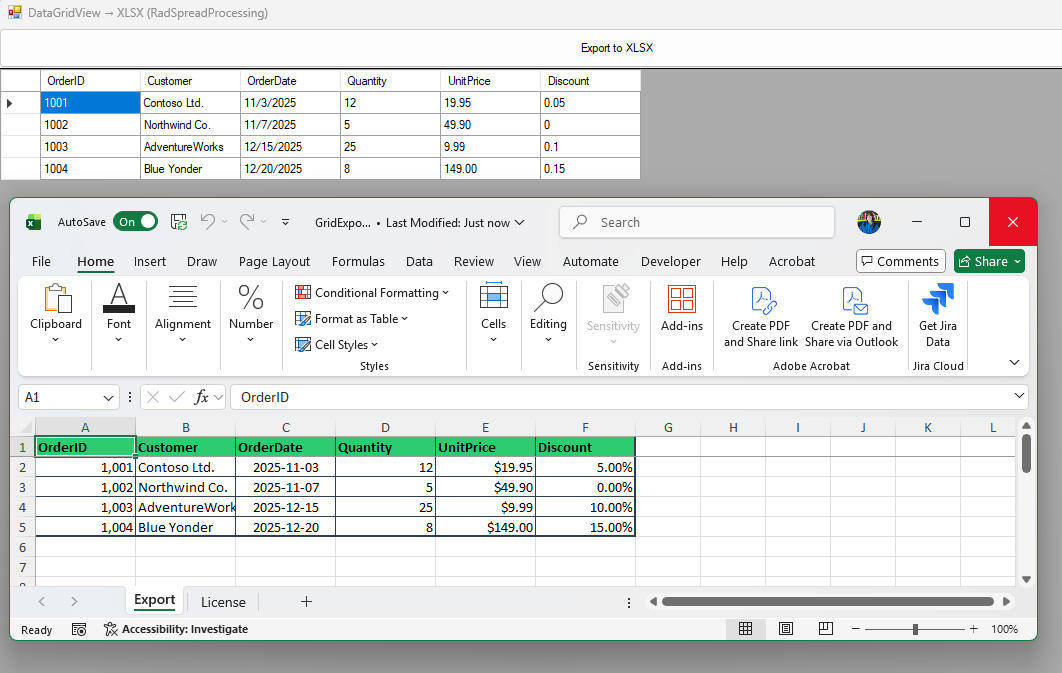Open the Data ribbon tab
Image resolution: width=1062 pixels, height=673 pixels.
(x=419, y=261)
